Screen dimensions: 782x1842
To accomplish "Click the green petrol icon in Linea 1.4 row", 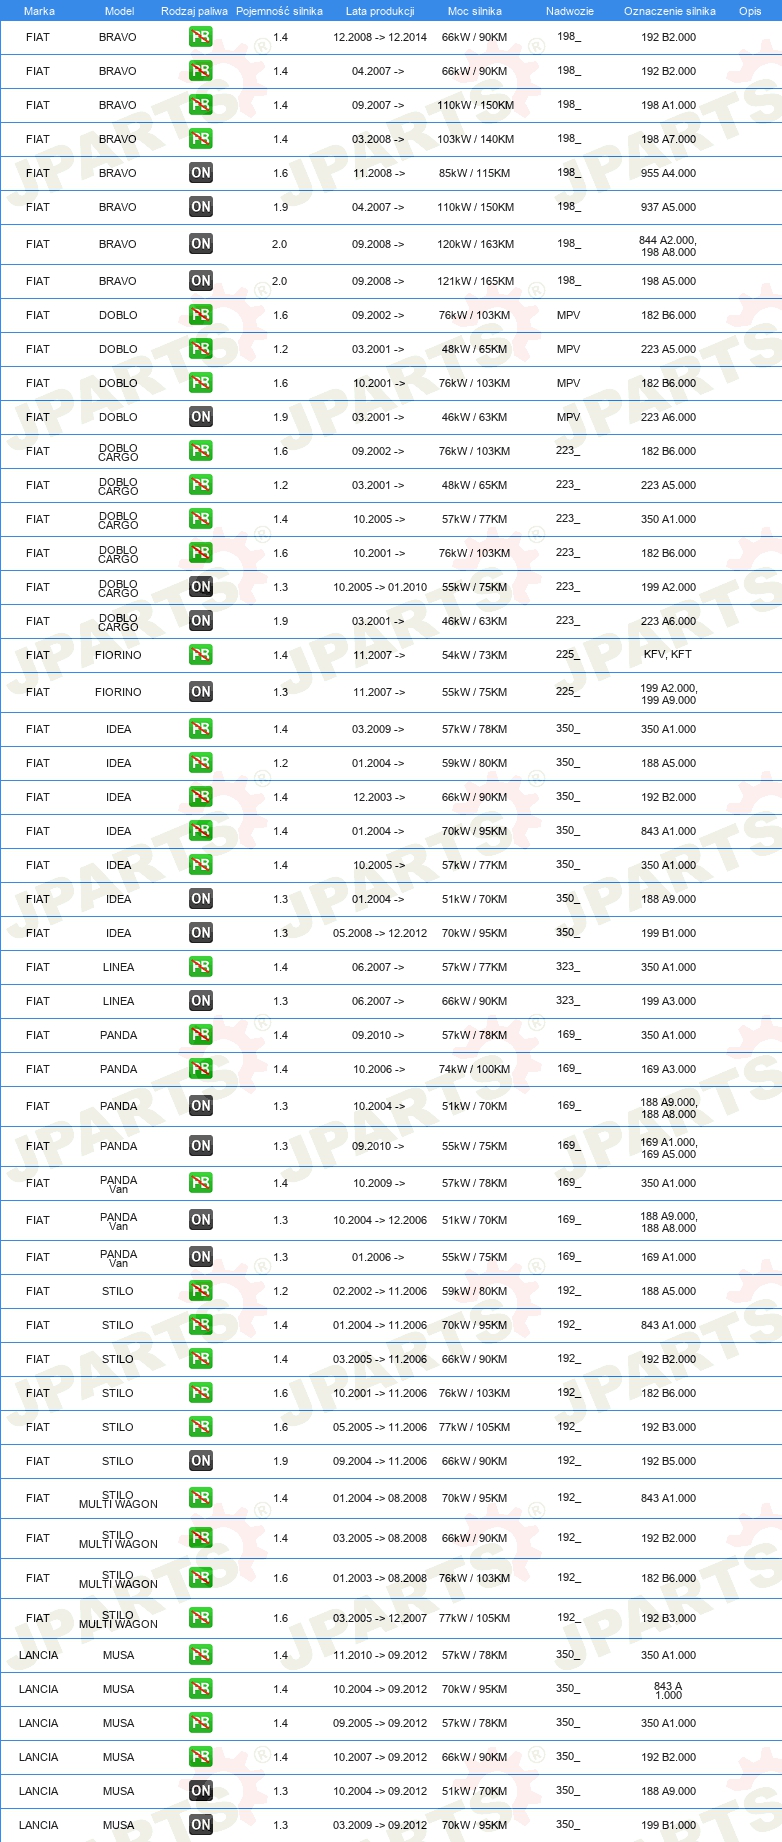I will (x=201, y=967).
